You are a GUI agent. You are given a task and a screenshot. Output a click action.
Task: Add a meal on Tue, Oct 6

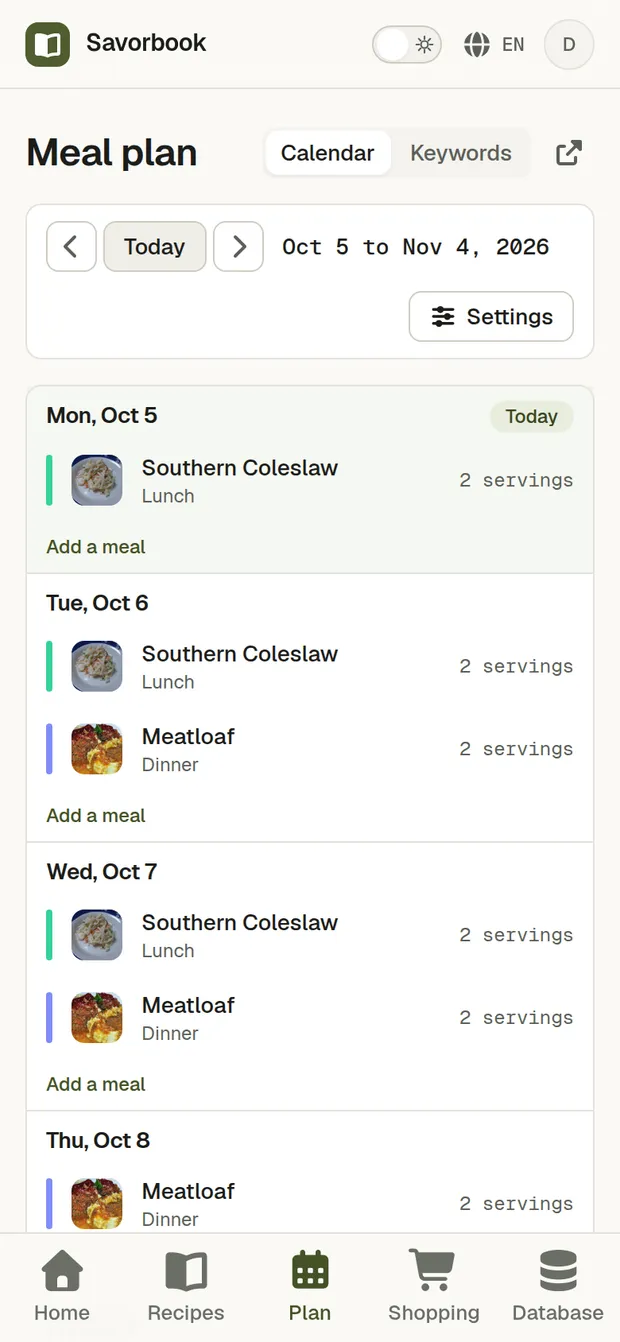click(x=96, y=815)
